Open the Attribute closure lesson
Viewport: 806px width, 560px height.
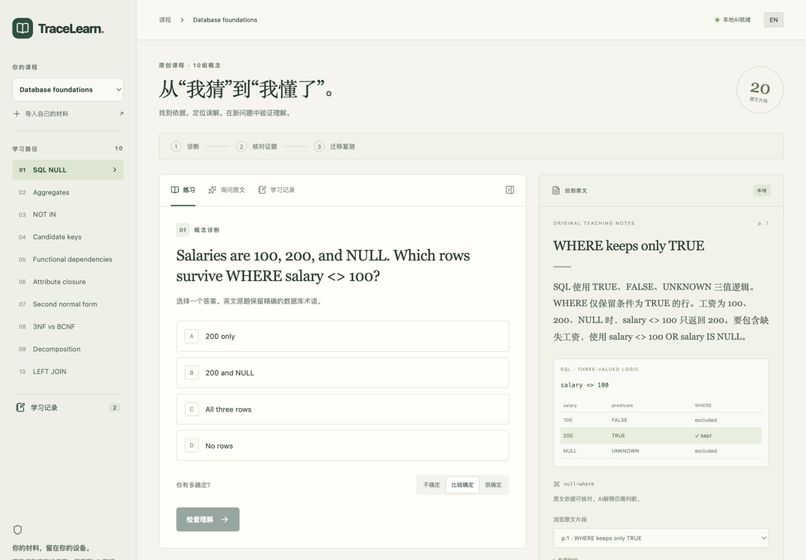click(68, 282)
